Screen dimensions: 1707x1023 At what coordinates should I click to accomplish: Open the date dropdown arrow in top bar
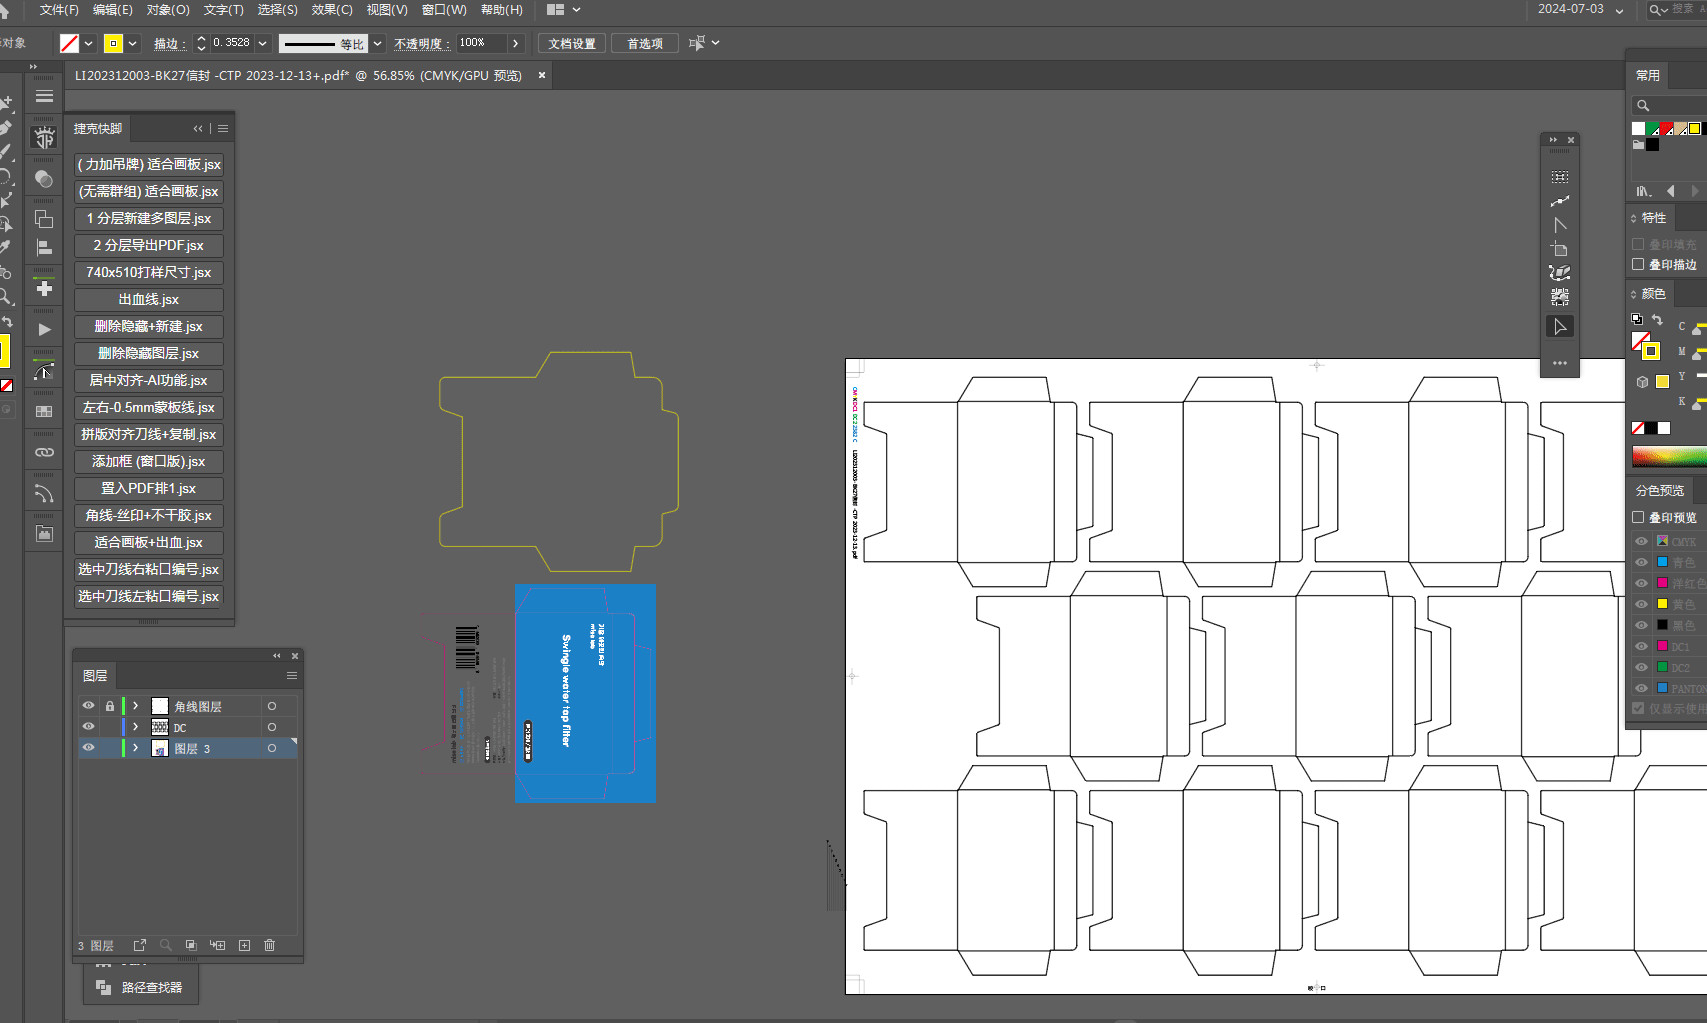point(1620,11)
